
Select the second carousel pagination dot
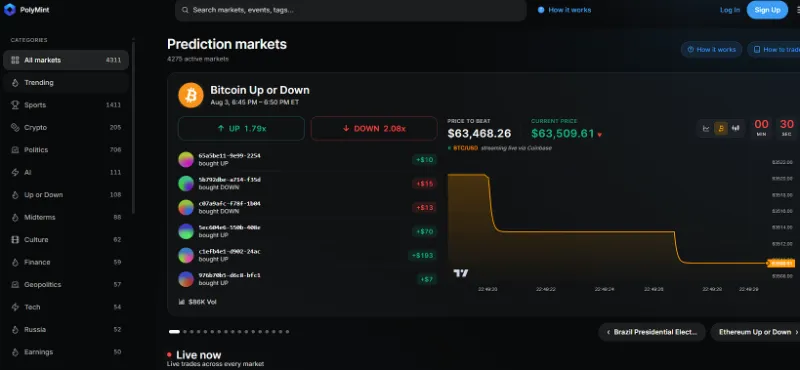(185, 332)
